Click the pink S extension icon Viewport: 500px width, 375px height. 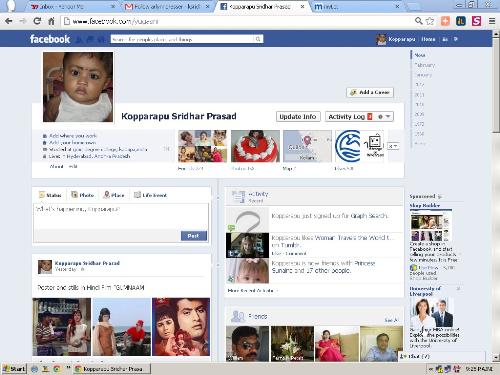pyautogui.click(x=476, y=21)
